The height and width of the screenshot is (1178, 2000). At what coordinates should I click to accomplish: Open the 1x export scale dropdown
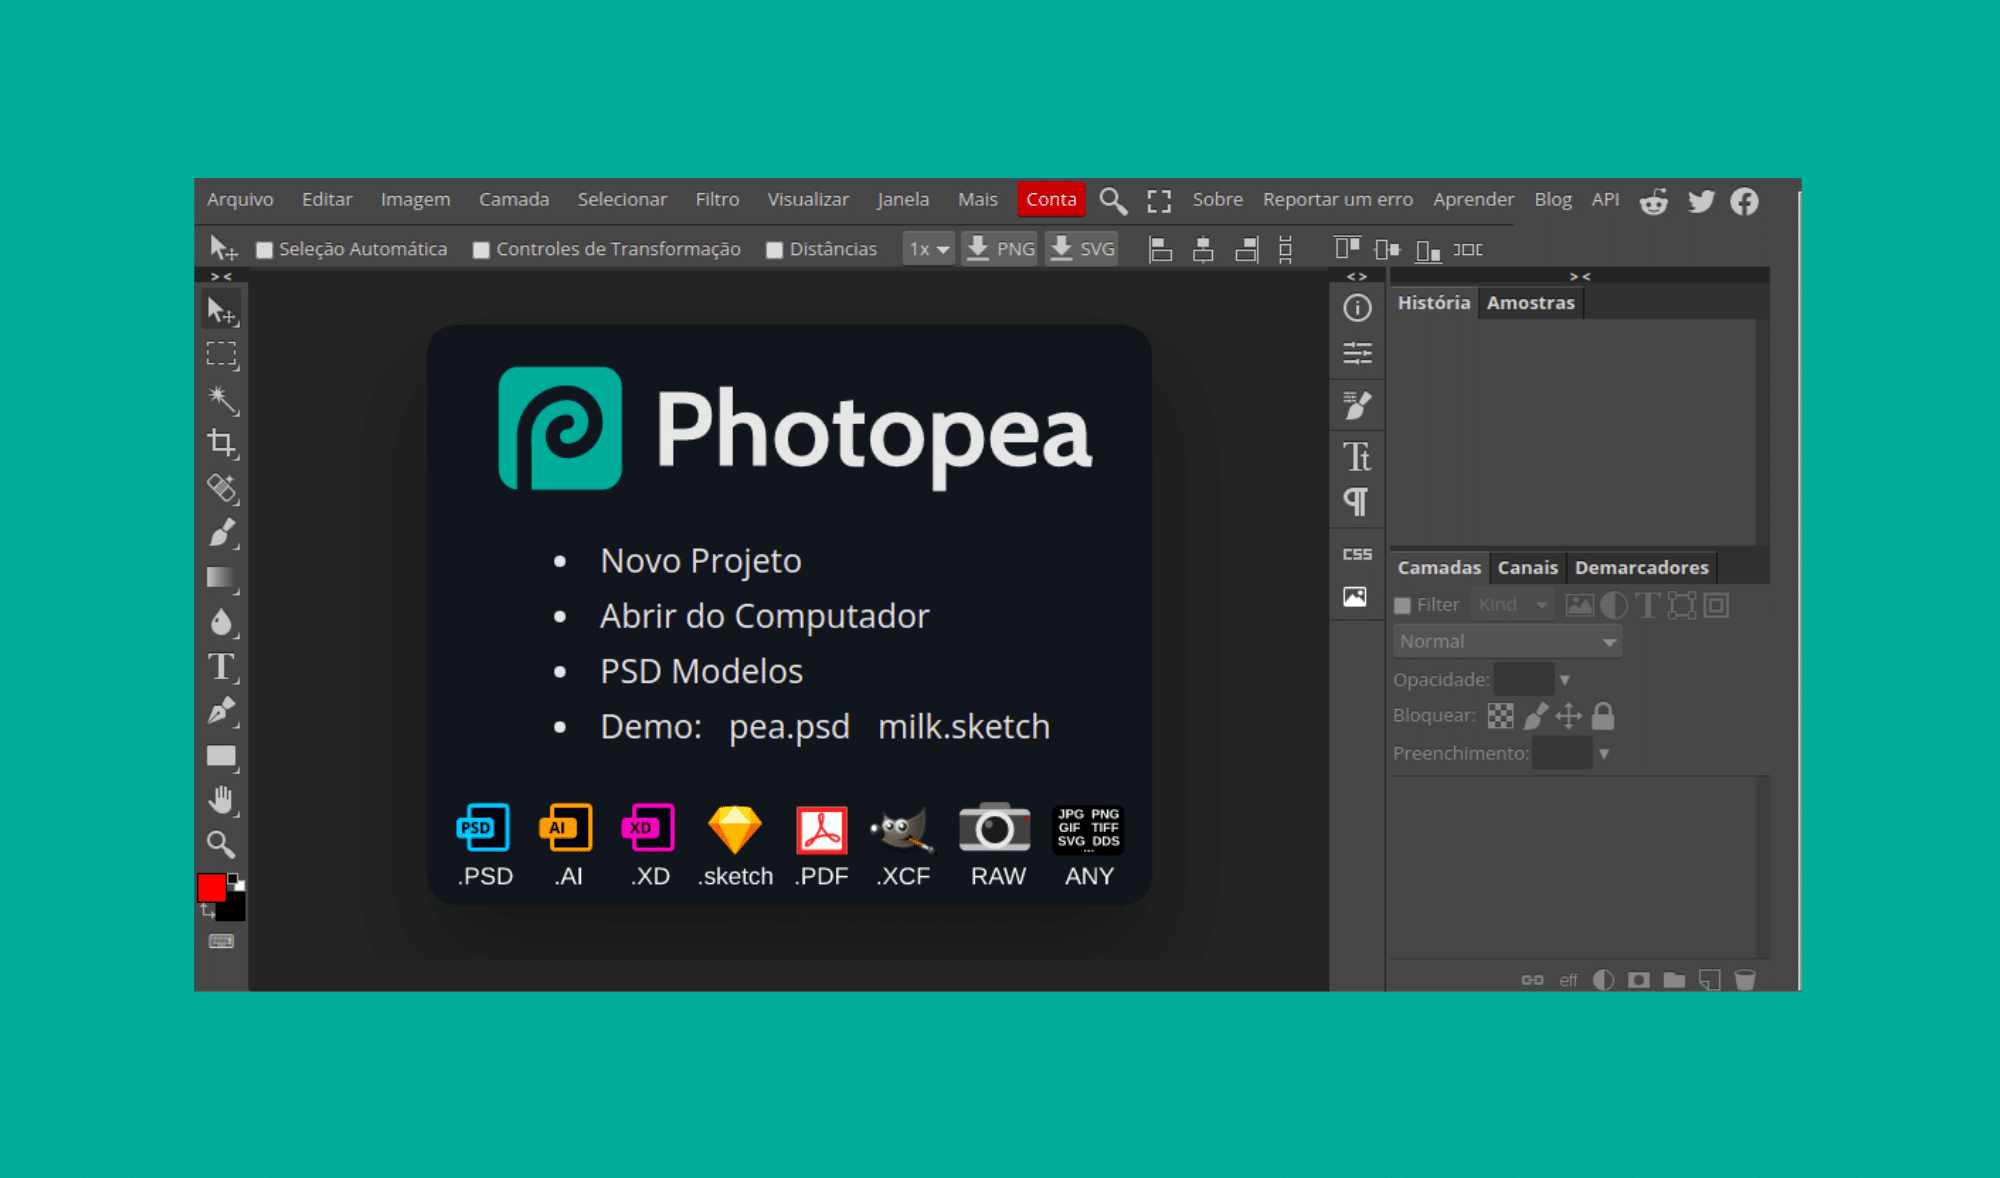(929, 249)
